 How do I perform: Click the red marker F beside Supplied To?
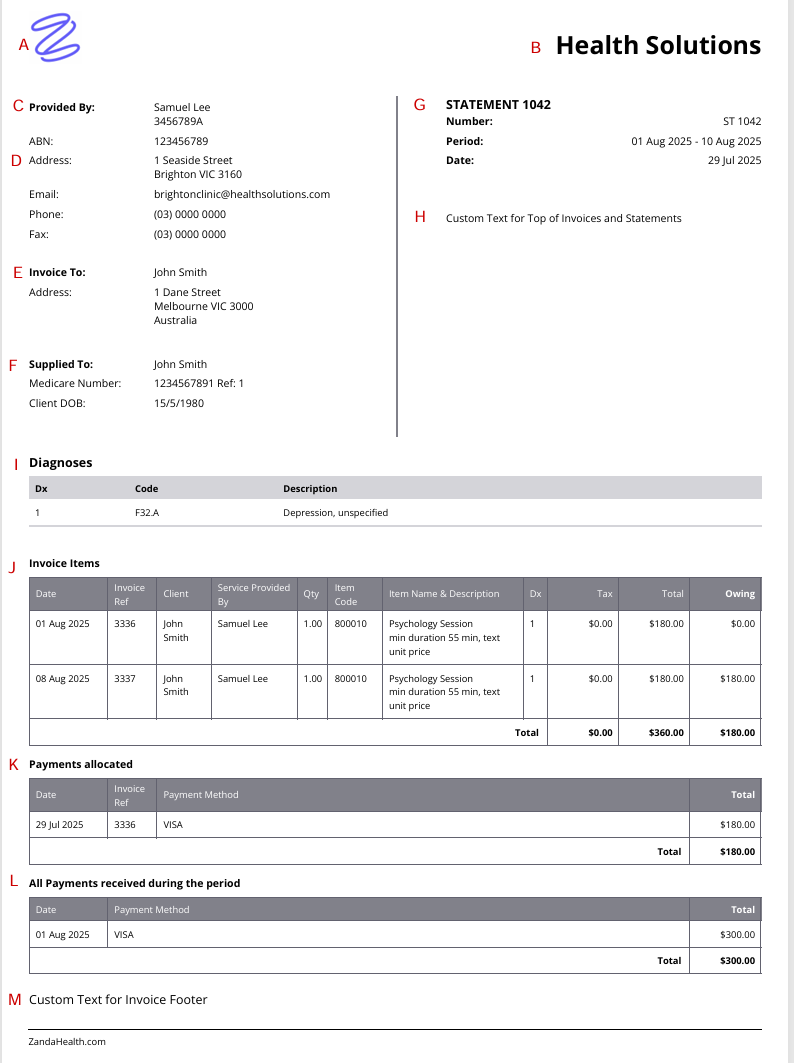click(x=13, y=365)
